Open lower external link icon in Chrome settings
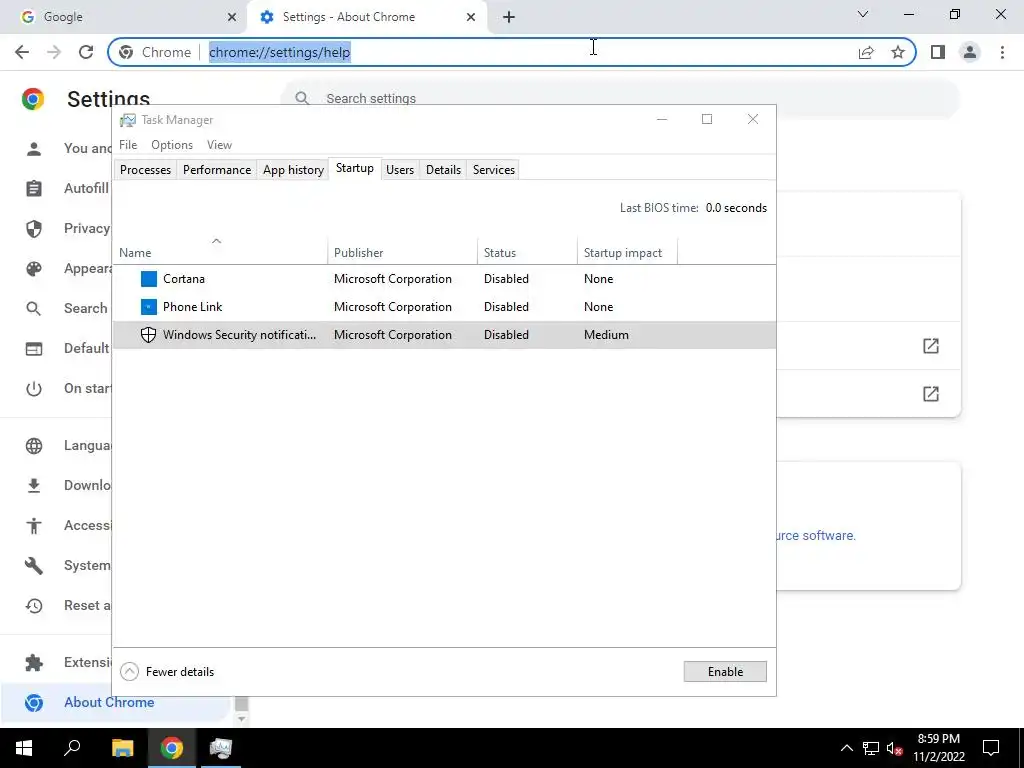Viewport: 1024px width, 768px height. pos(931,394)
